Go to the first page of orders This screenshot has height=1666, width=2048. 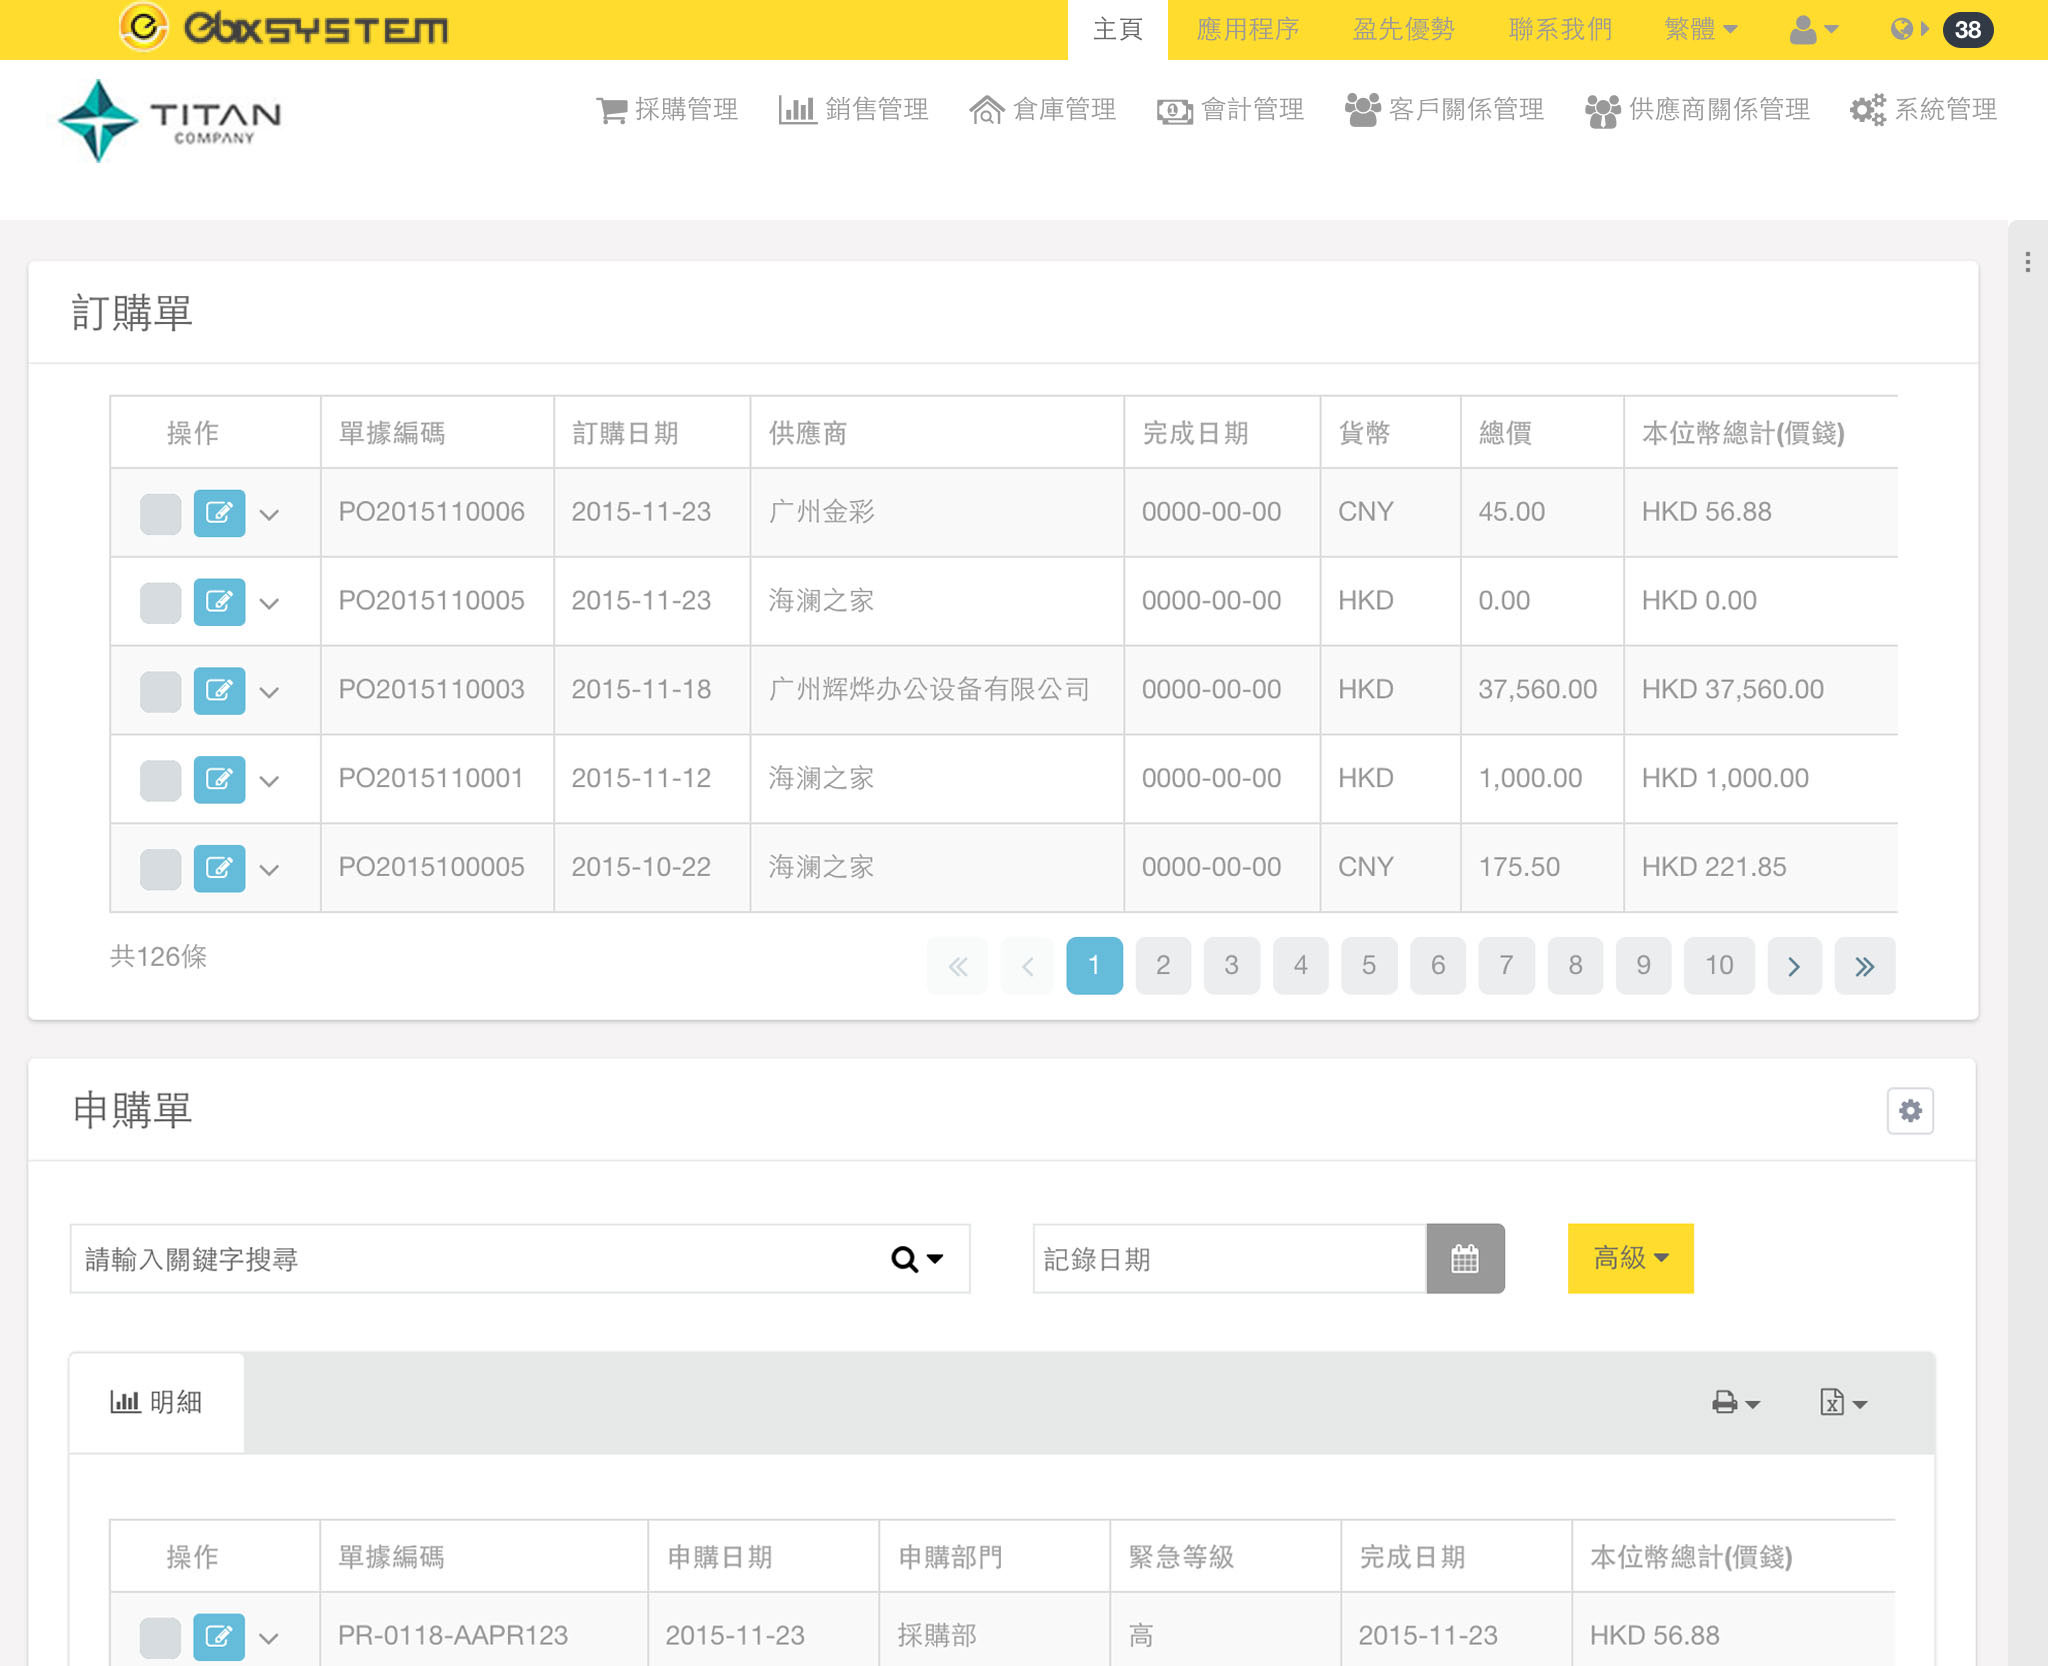[x=957, y=966]
